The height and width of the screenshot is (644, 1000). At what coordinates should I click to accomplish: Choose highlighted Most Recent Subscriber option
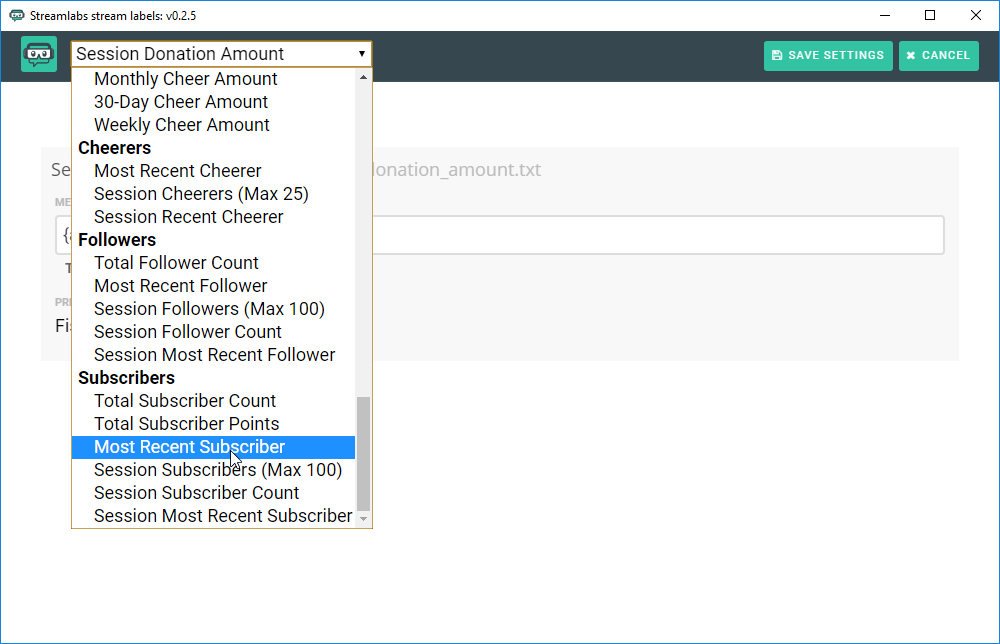[213, 447]
